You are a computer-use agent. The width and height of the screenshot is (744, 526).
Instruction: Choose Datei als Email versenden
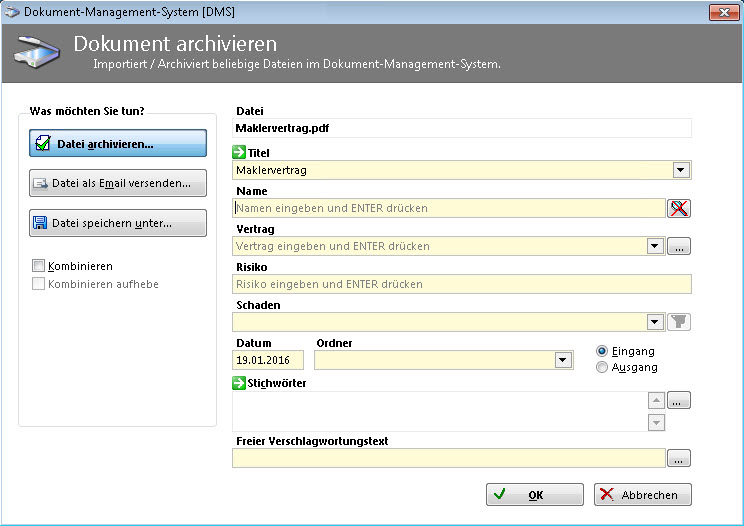118,183
